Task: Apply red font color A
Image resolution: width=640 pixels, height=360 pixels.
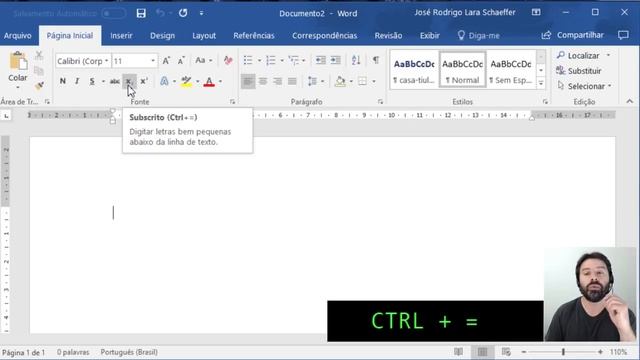Action: (x=209, y=81)
